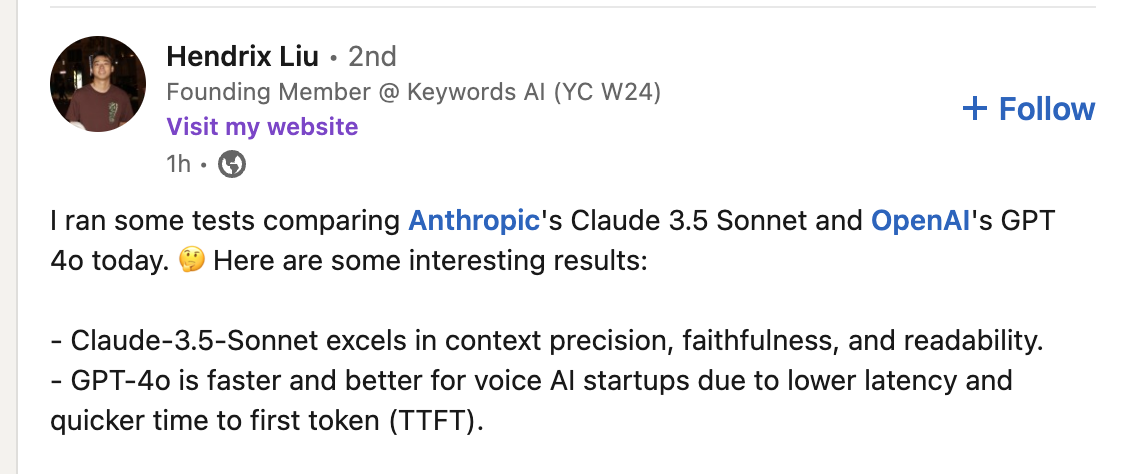Open the Anthropic company mention

click(x=474, y=221)
